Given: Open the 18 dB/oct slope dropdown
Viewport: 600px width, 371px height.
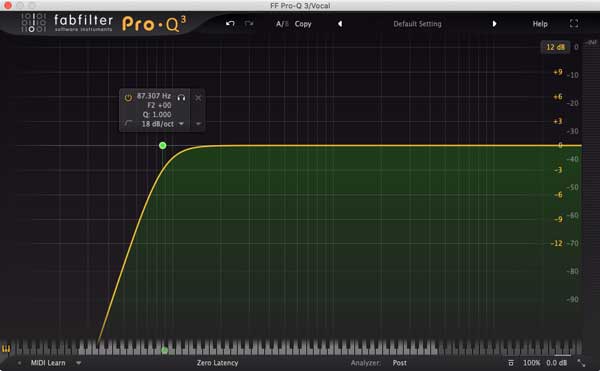Looking at the screenshot, I should pos(162,124).
